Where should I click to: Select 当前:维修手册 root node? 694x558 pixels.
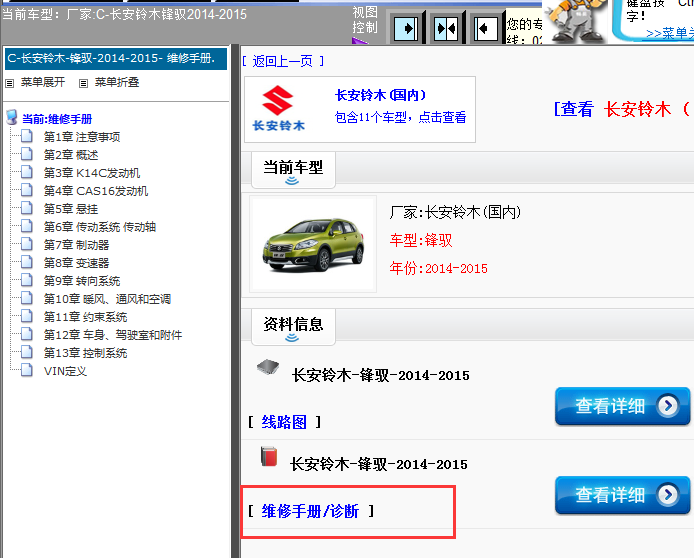(x=57, y=119)
